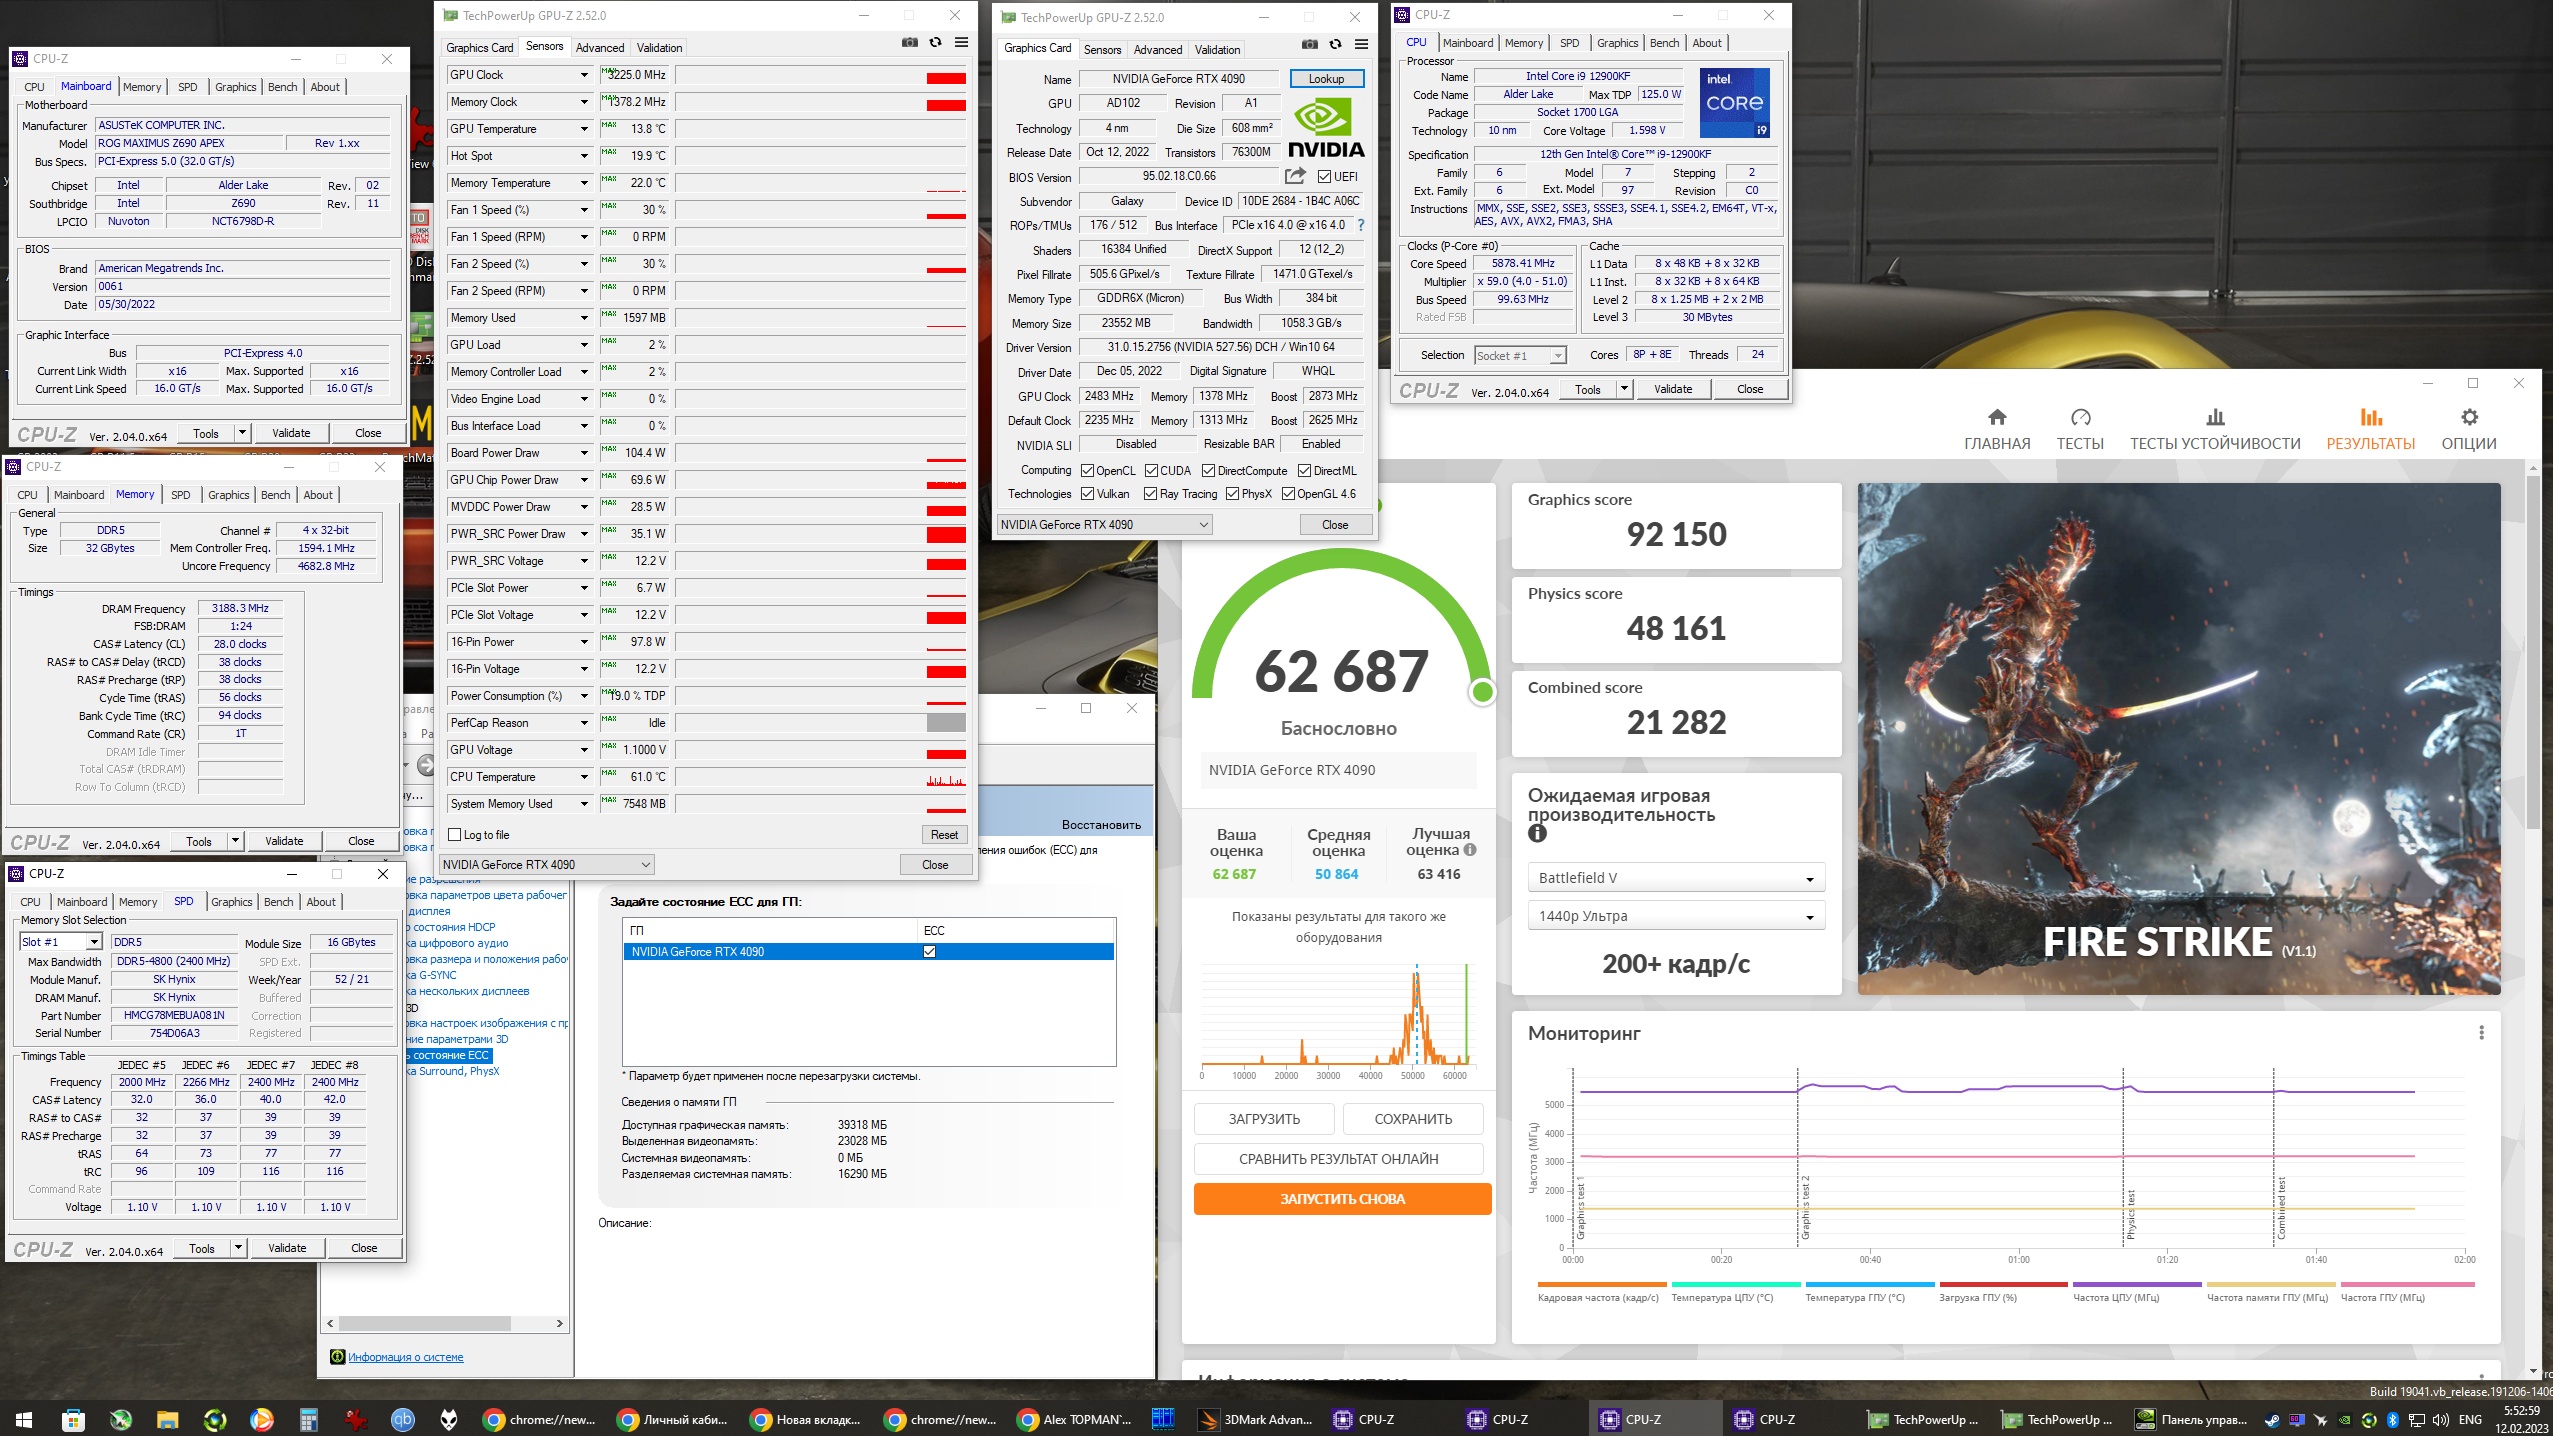Click the Кадровая частота orange legend swatch
The image size is (2553, 1436).
click(x=1601, y=1284)
